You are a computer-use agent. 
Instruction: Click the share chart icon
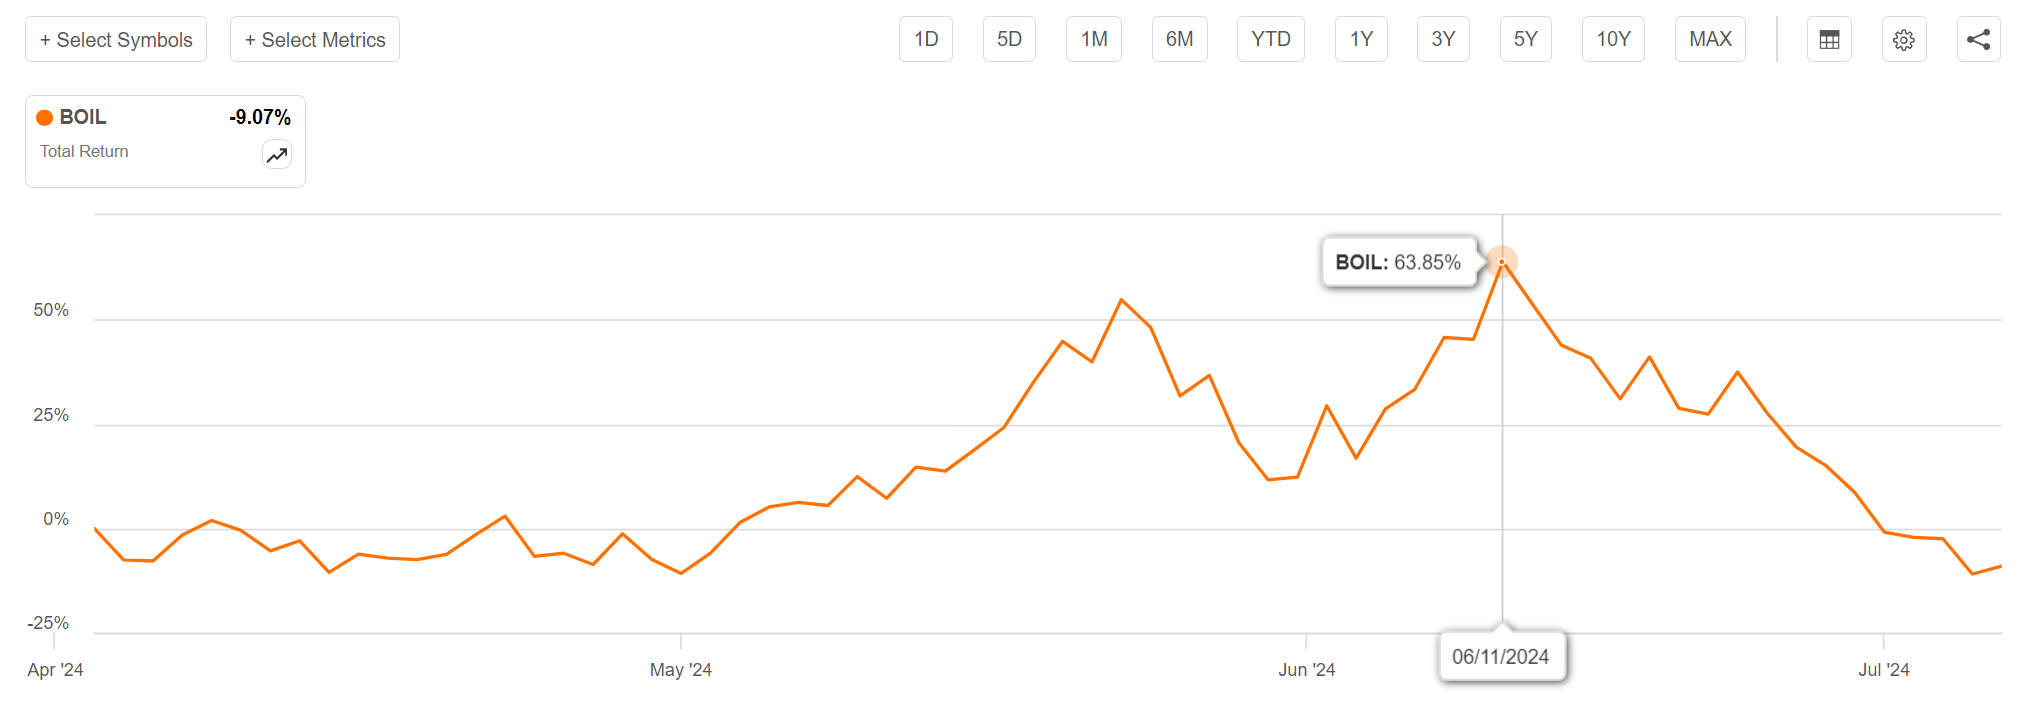coord(1979,39)
